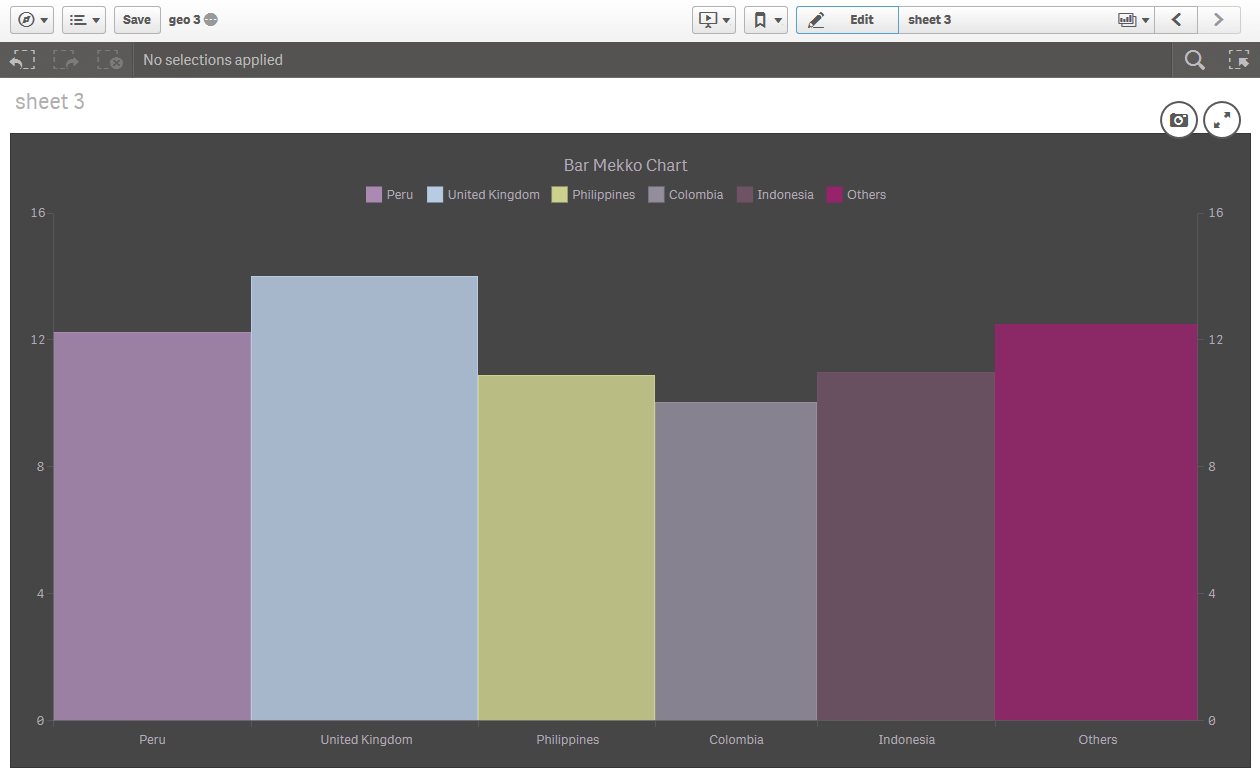The image size is (1260, 778).
Task: Toggle Others in the chart legend
Action: pos(856,194)
